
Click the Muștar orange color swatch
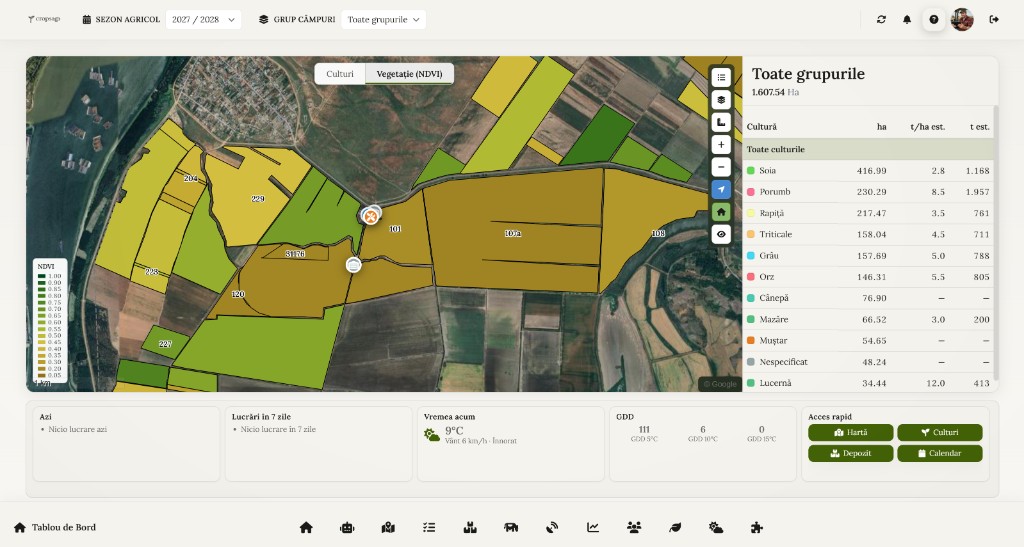click(751, 340)
